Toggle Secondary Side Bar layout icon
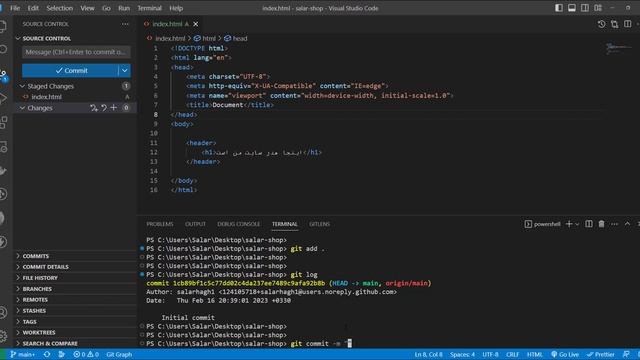This screenshot has width=640, height=360. [x=585, y=8]
